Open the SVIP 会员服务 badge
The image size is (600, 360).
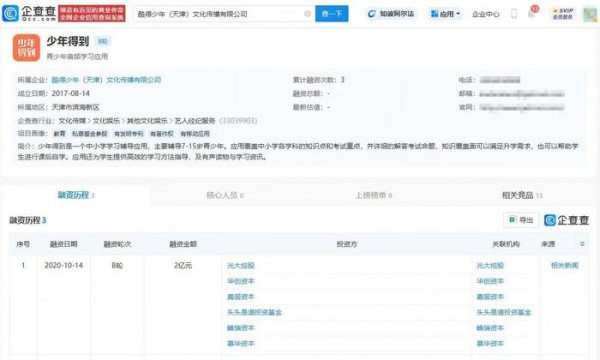click(x=563, y=14)
